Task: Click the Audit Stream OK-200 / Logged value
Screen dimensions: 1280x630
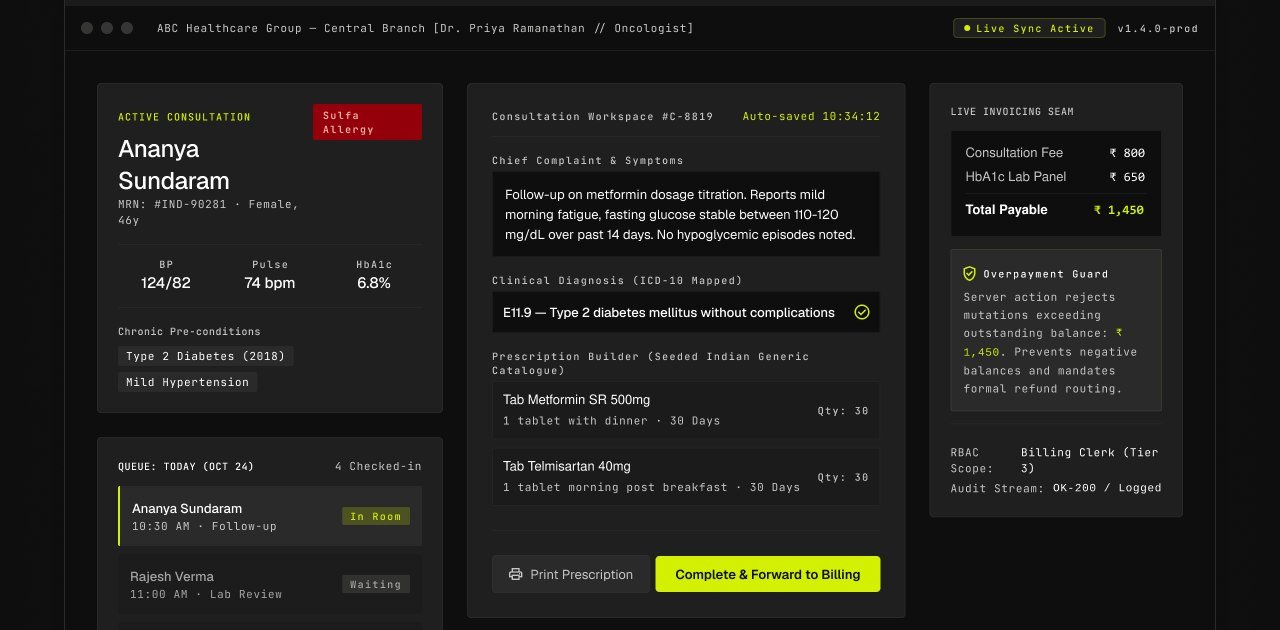Action: click(1107, 488)
